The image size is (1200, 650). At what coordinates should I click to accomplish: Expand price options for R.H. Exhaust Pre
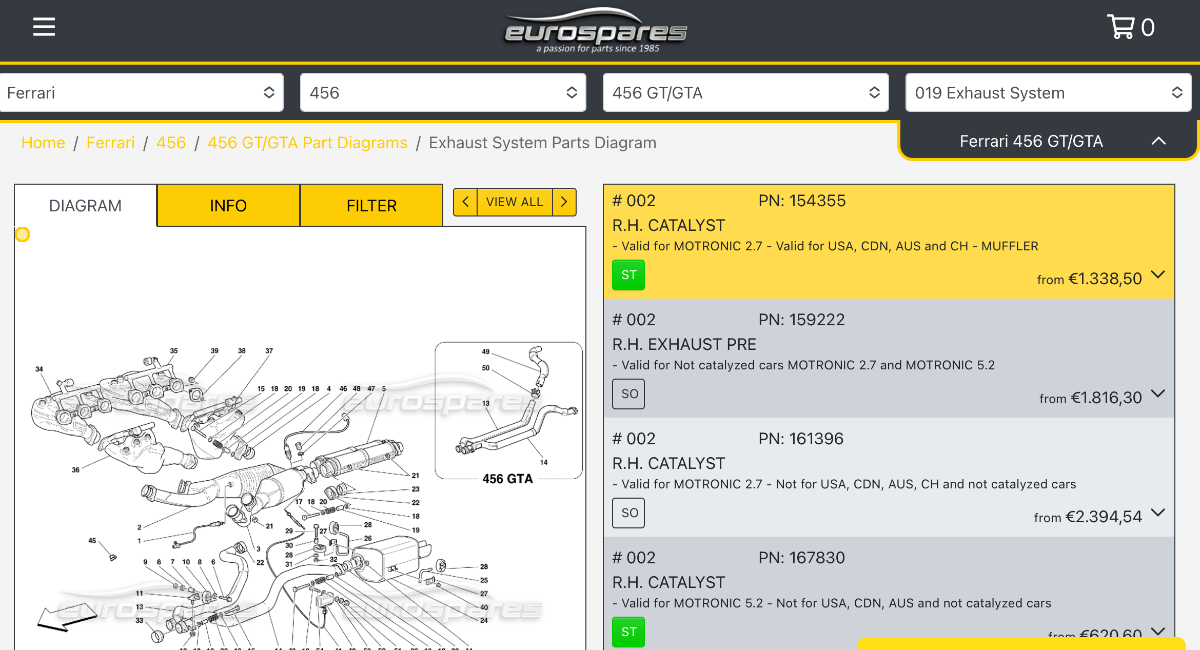coord(1158,394)
